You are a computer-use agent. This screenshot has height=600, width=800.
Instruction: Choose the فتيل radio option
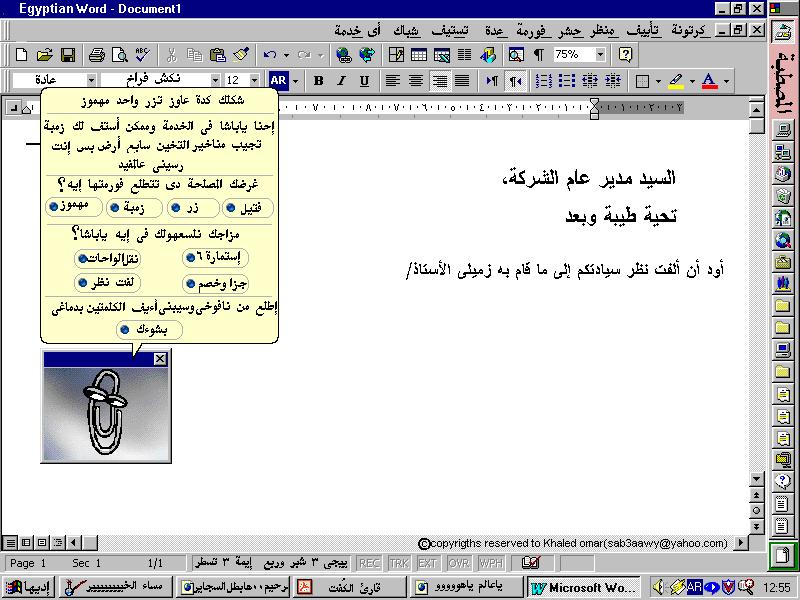pos(248,208)
